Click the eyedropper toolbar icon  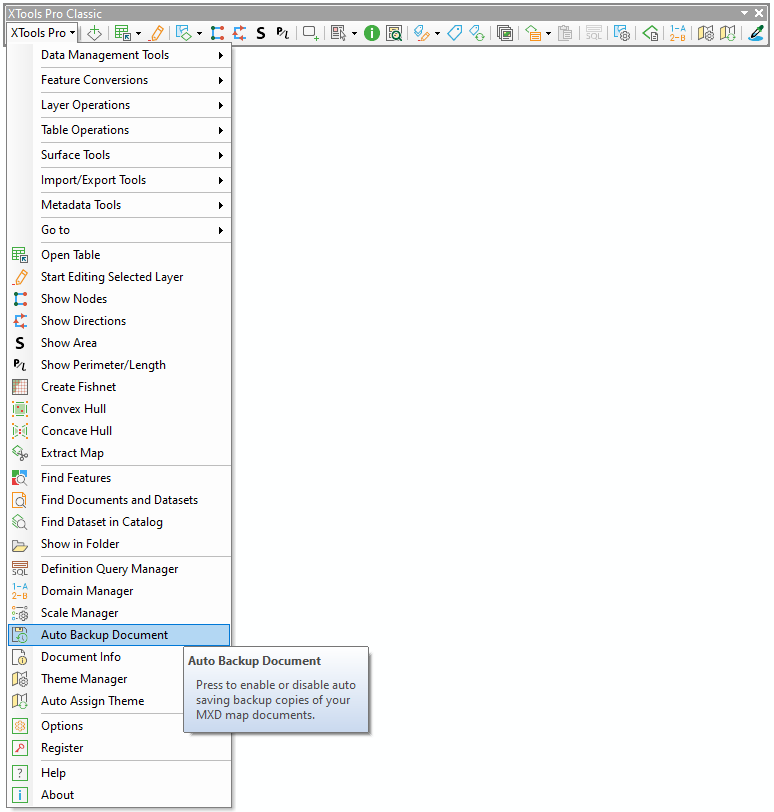coord(756,33)
